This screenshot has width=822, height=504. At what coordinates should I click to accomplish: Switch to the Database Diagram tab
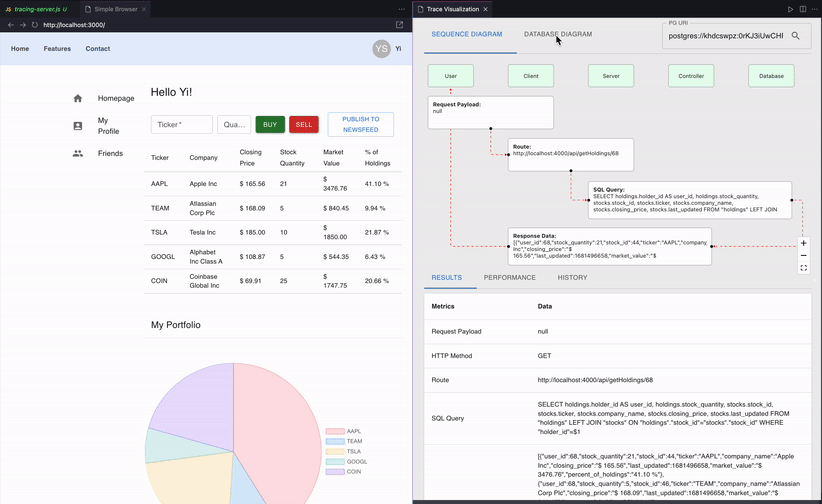(x=558, y=34)
